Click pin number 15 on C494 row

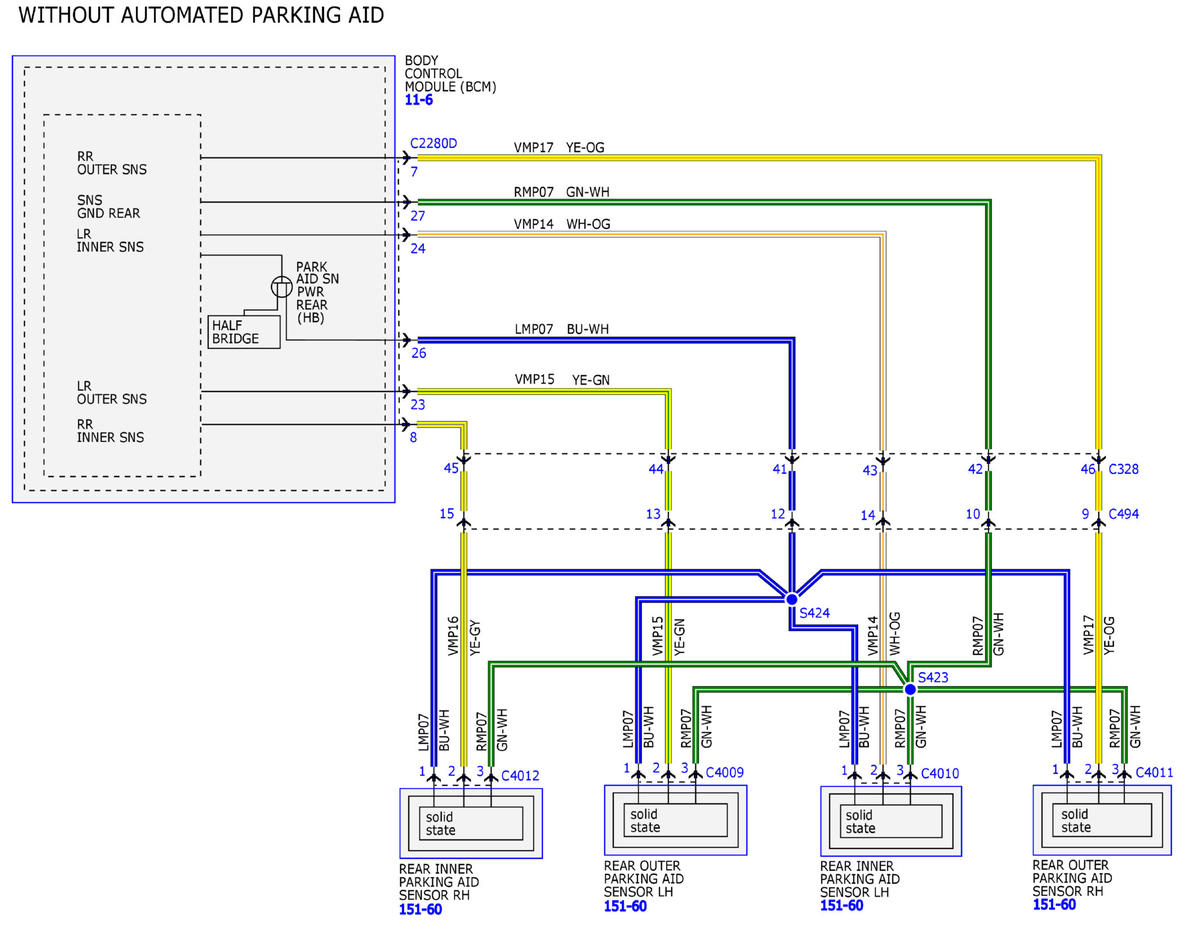(x=446, y=514)
